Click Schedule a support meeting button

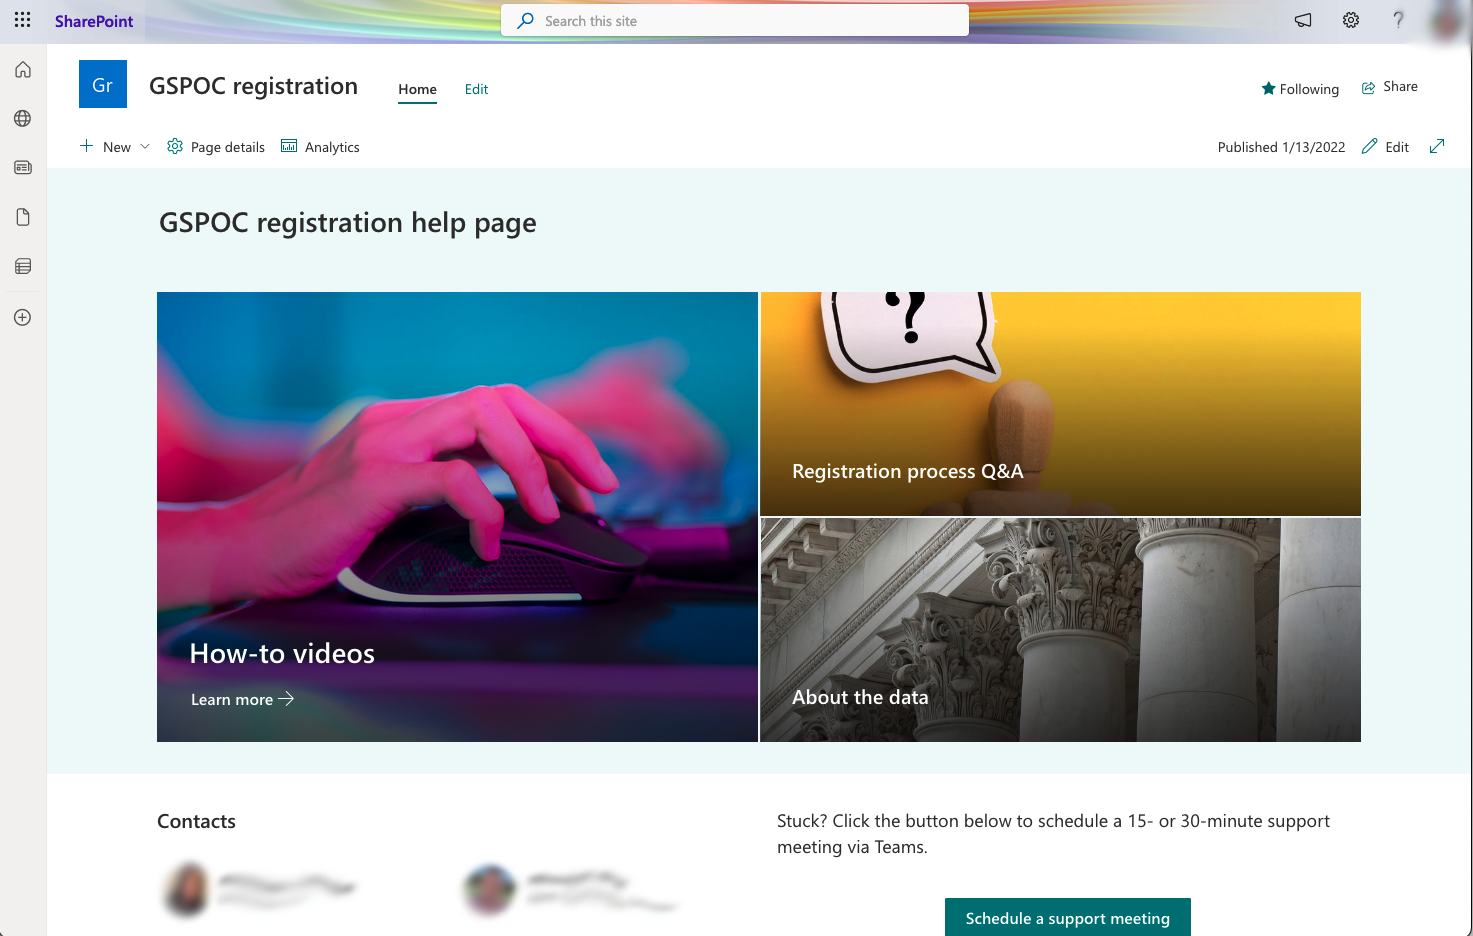(1067, 917)
